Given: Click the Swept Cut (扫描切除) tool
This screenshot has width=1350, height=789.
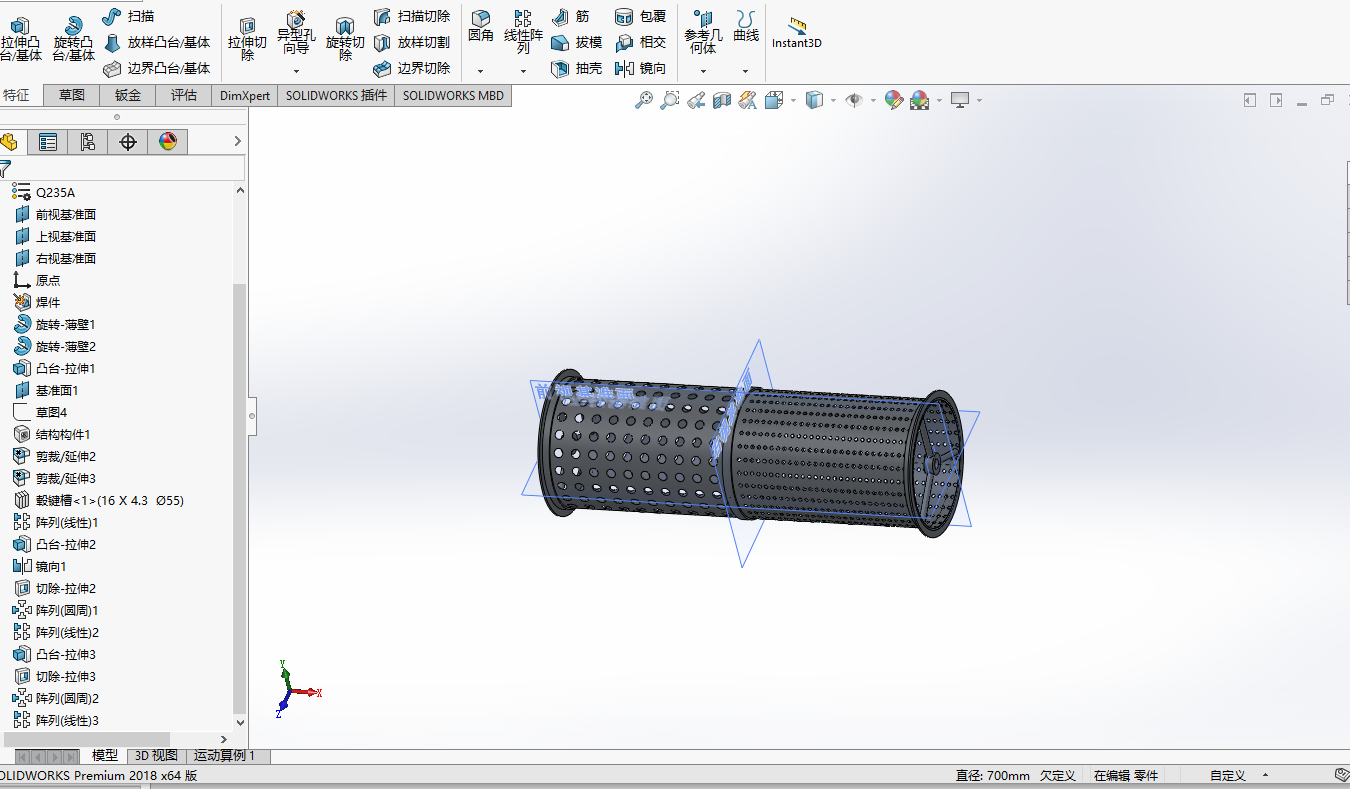Looking at the screenshot, I should click(x=411, y=16).
